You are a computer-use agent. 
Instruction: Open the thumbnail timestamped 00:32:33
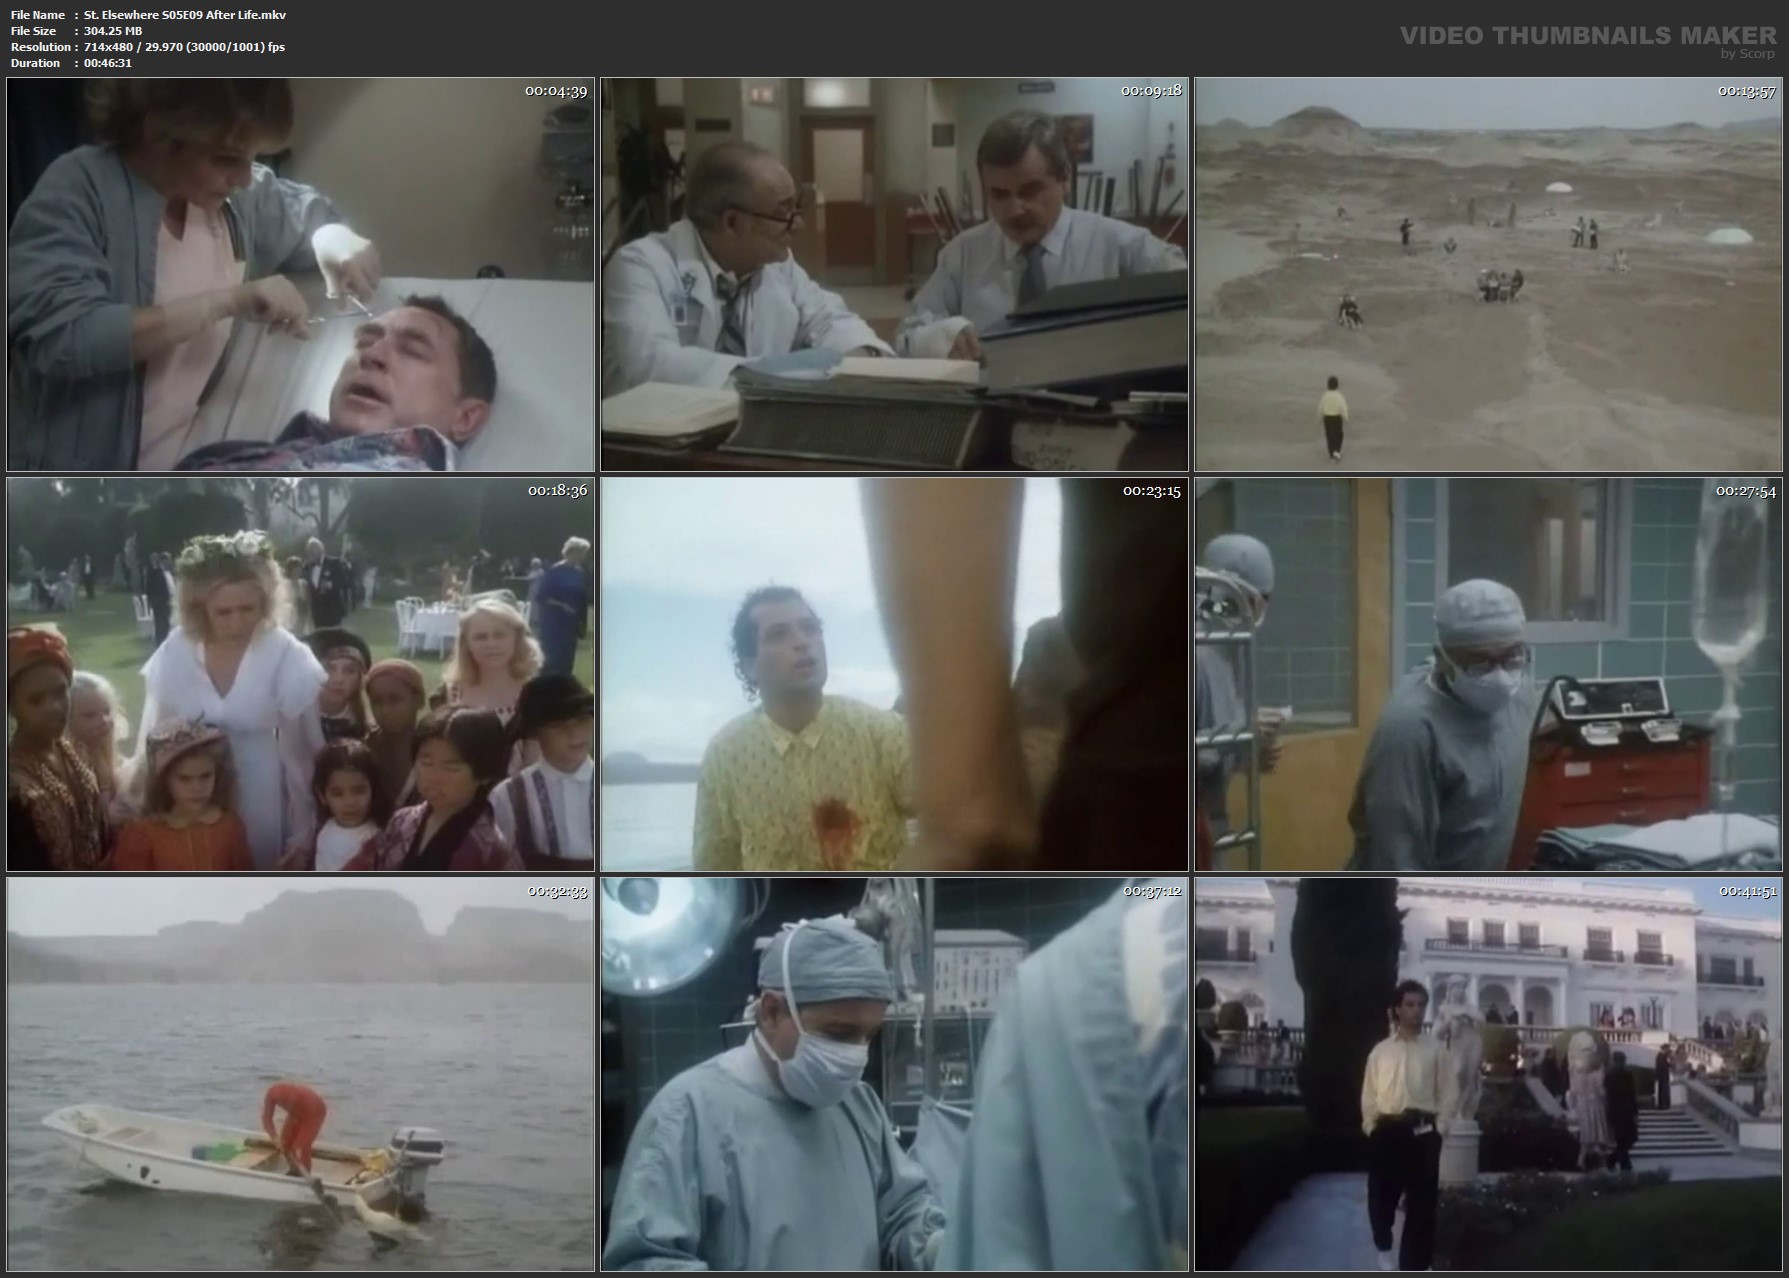pyautogui.click(x=301, y=1074)
